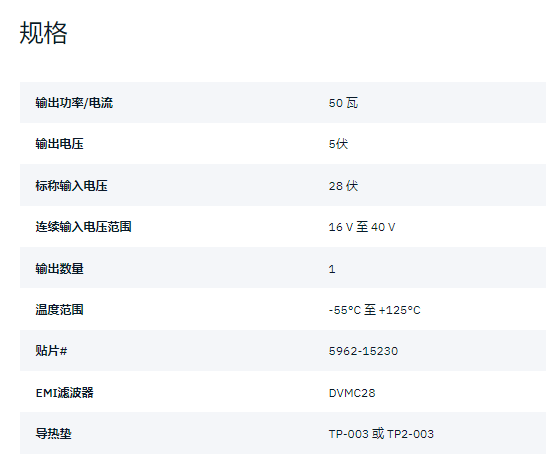Click the 28 伏 value
This screenshot has height=463, width=546.
pyautogui.click(x=343, y=186)
